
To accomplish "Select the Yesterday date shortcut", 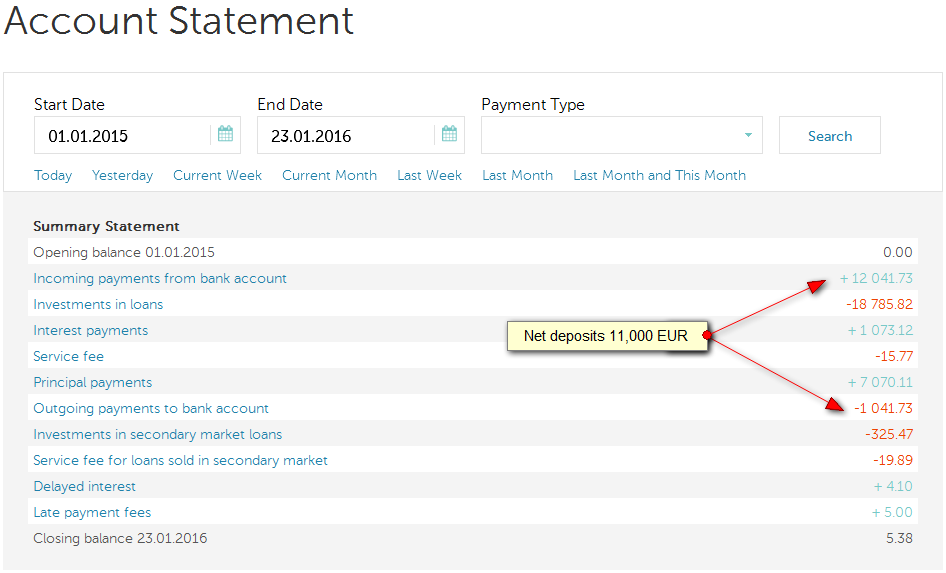I will 122,176.
